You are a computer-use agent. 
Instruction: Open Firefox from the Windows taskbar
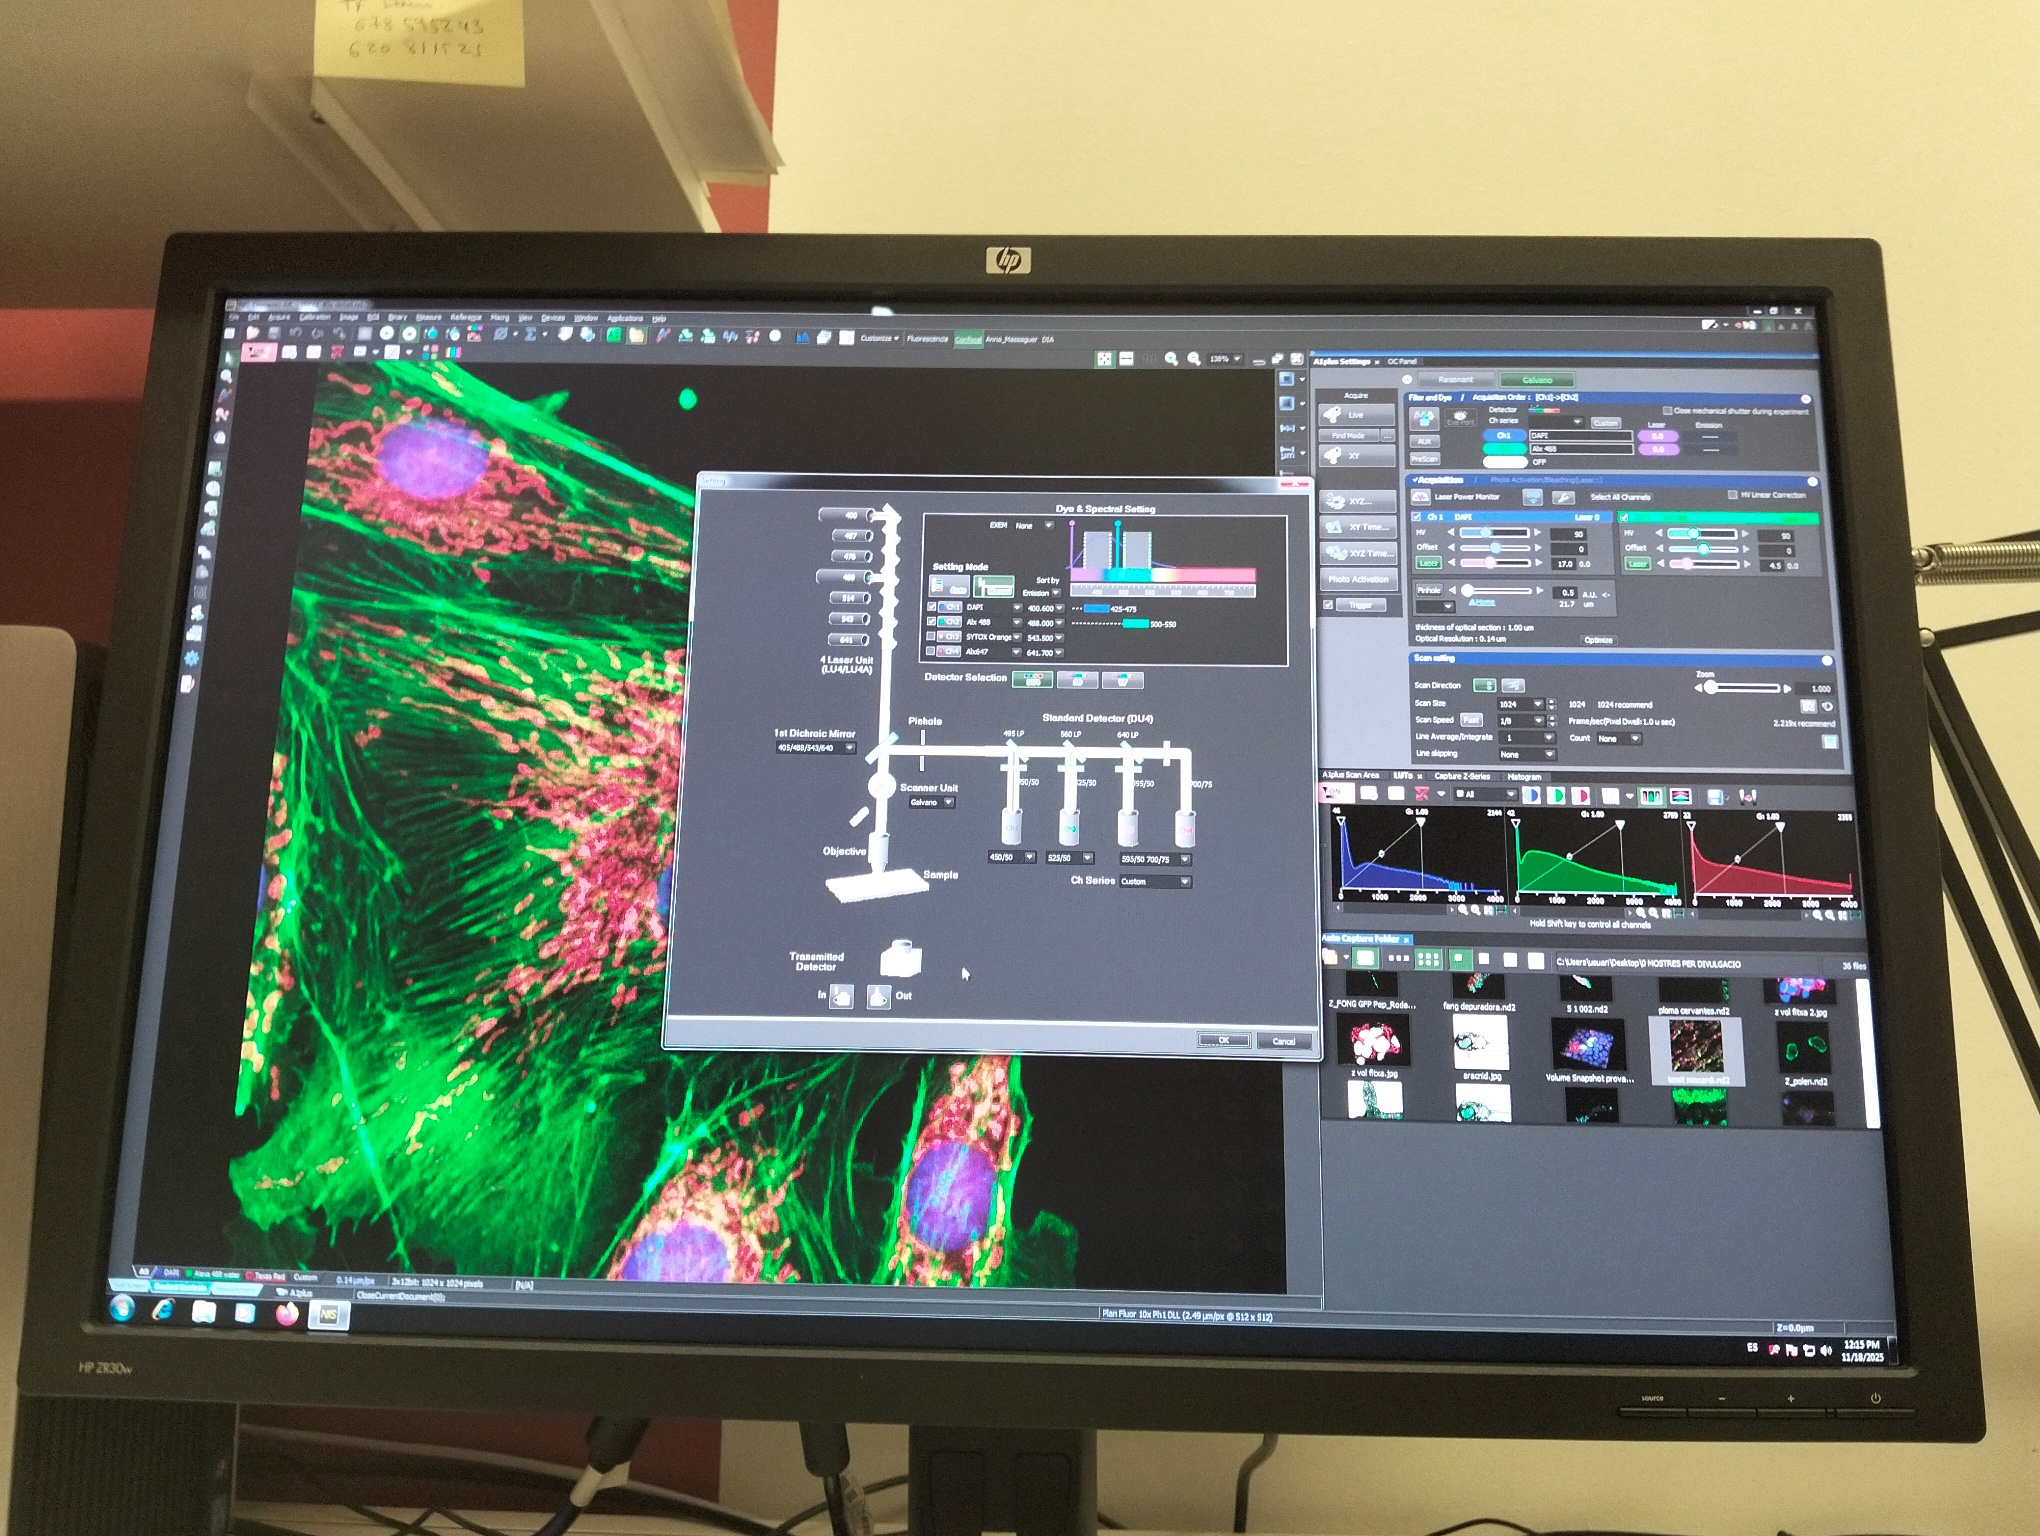click(287, 1313)
